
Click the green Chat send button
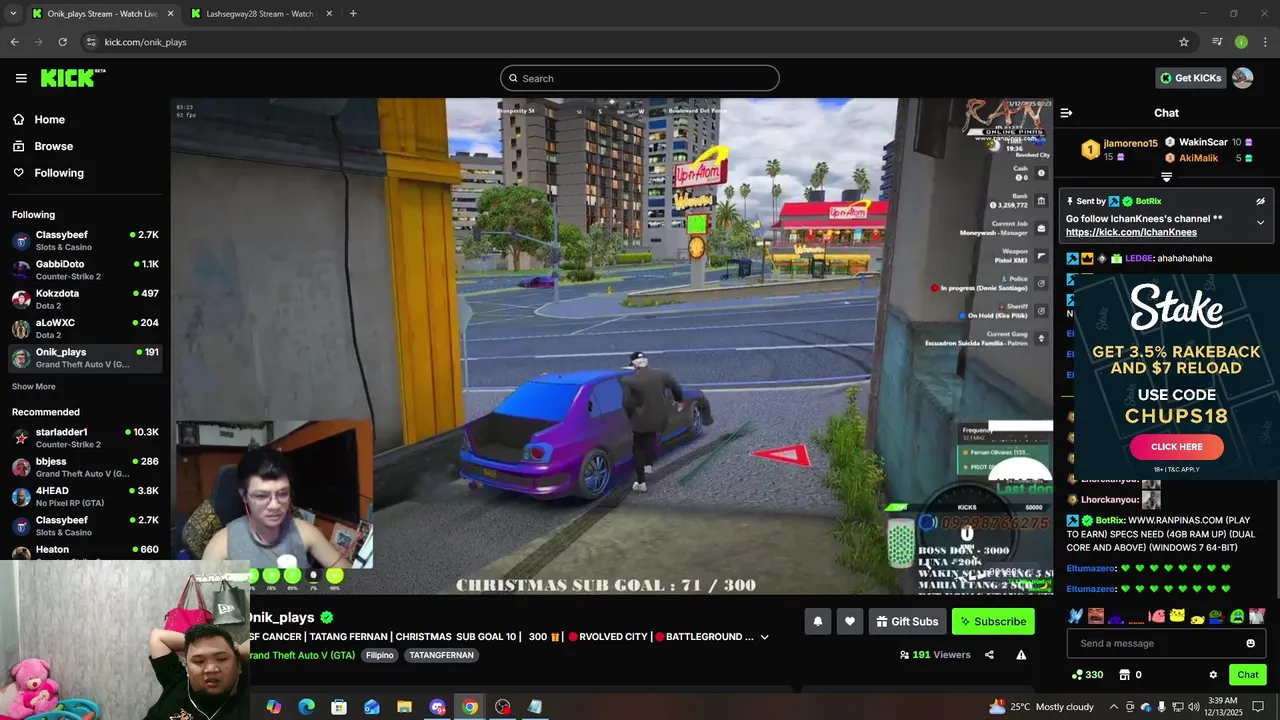(1247, 675)
